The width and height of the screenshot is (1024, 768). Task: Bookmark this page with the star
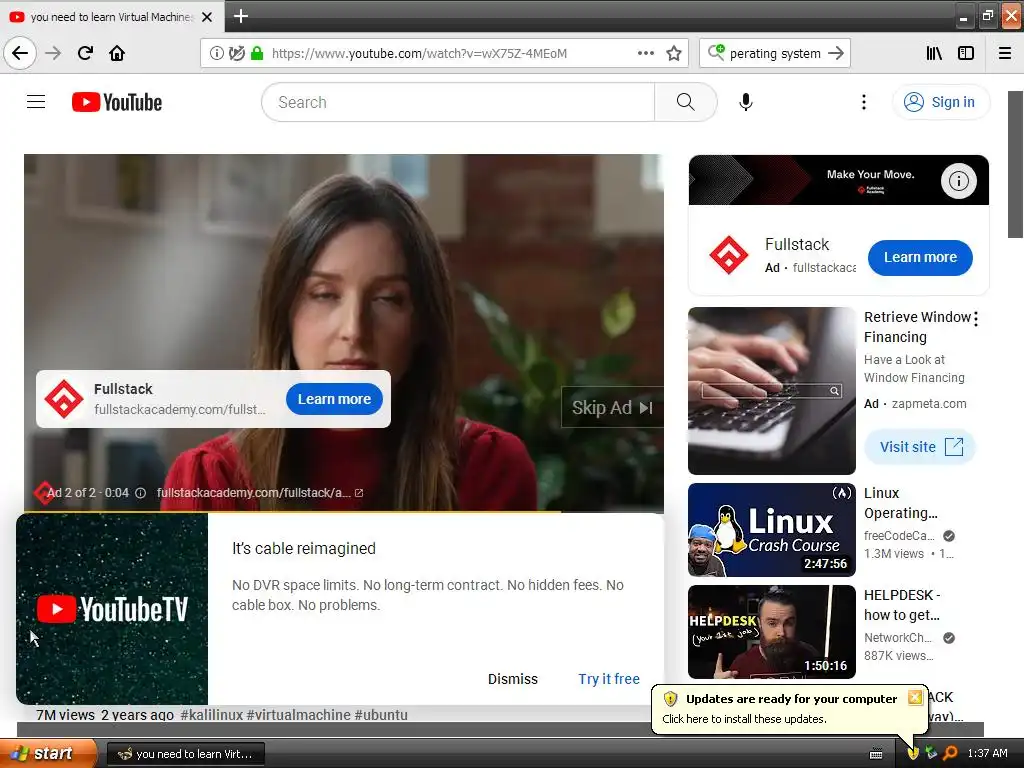(x=674, y=54)
